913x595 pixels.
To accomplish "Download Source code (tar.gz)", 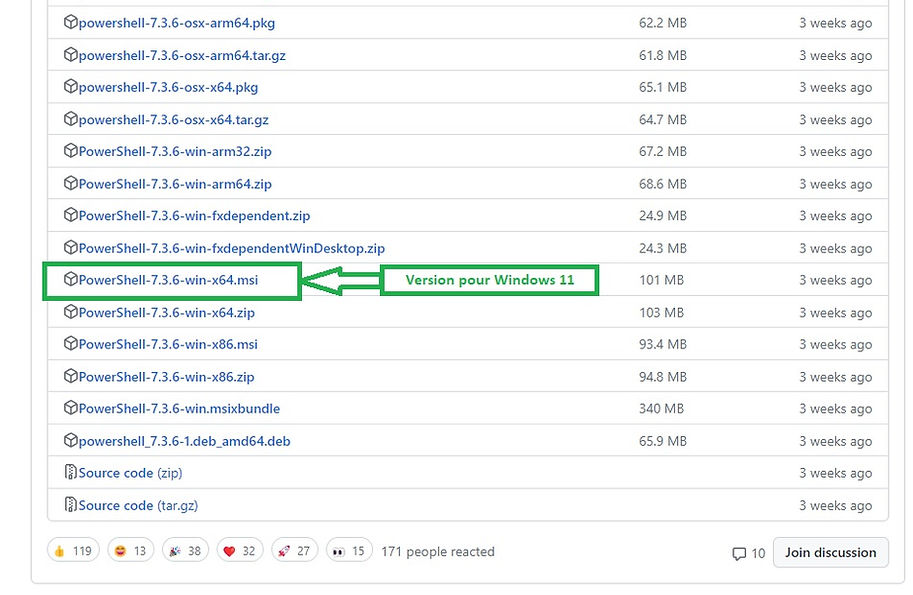I will (x=139, y=506).
